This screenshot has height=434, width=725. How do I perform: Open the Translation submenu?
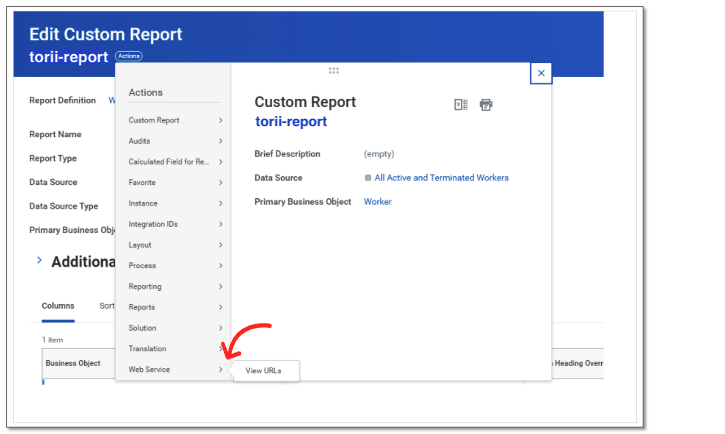coord(175,348)
